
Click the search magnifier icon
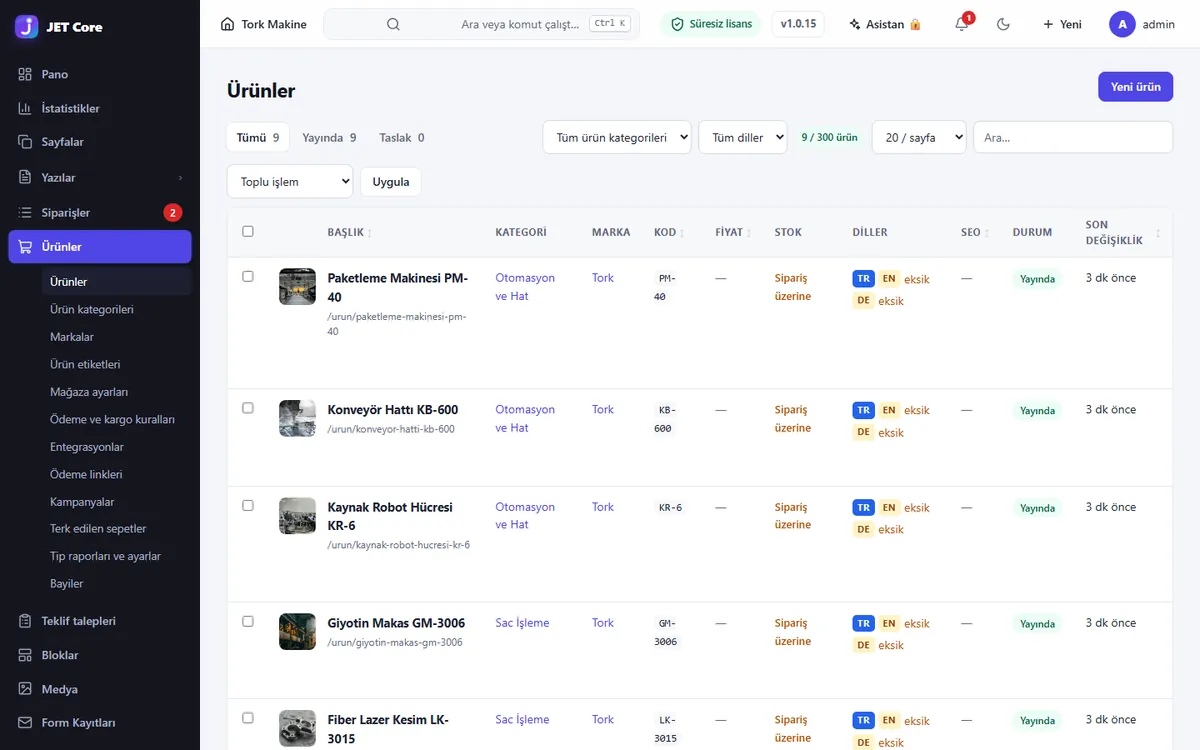[x=393, y=24]
